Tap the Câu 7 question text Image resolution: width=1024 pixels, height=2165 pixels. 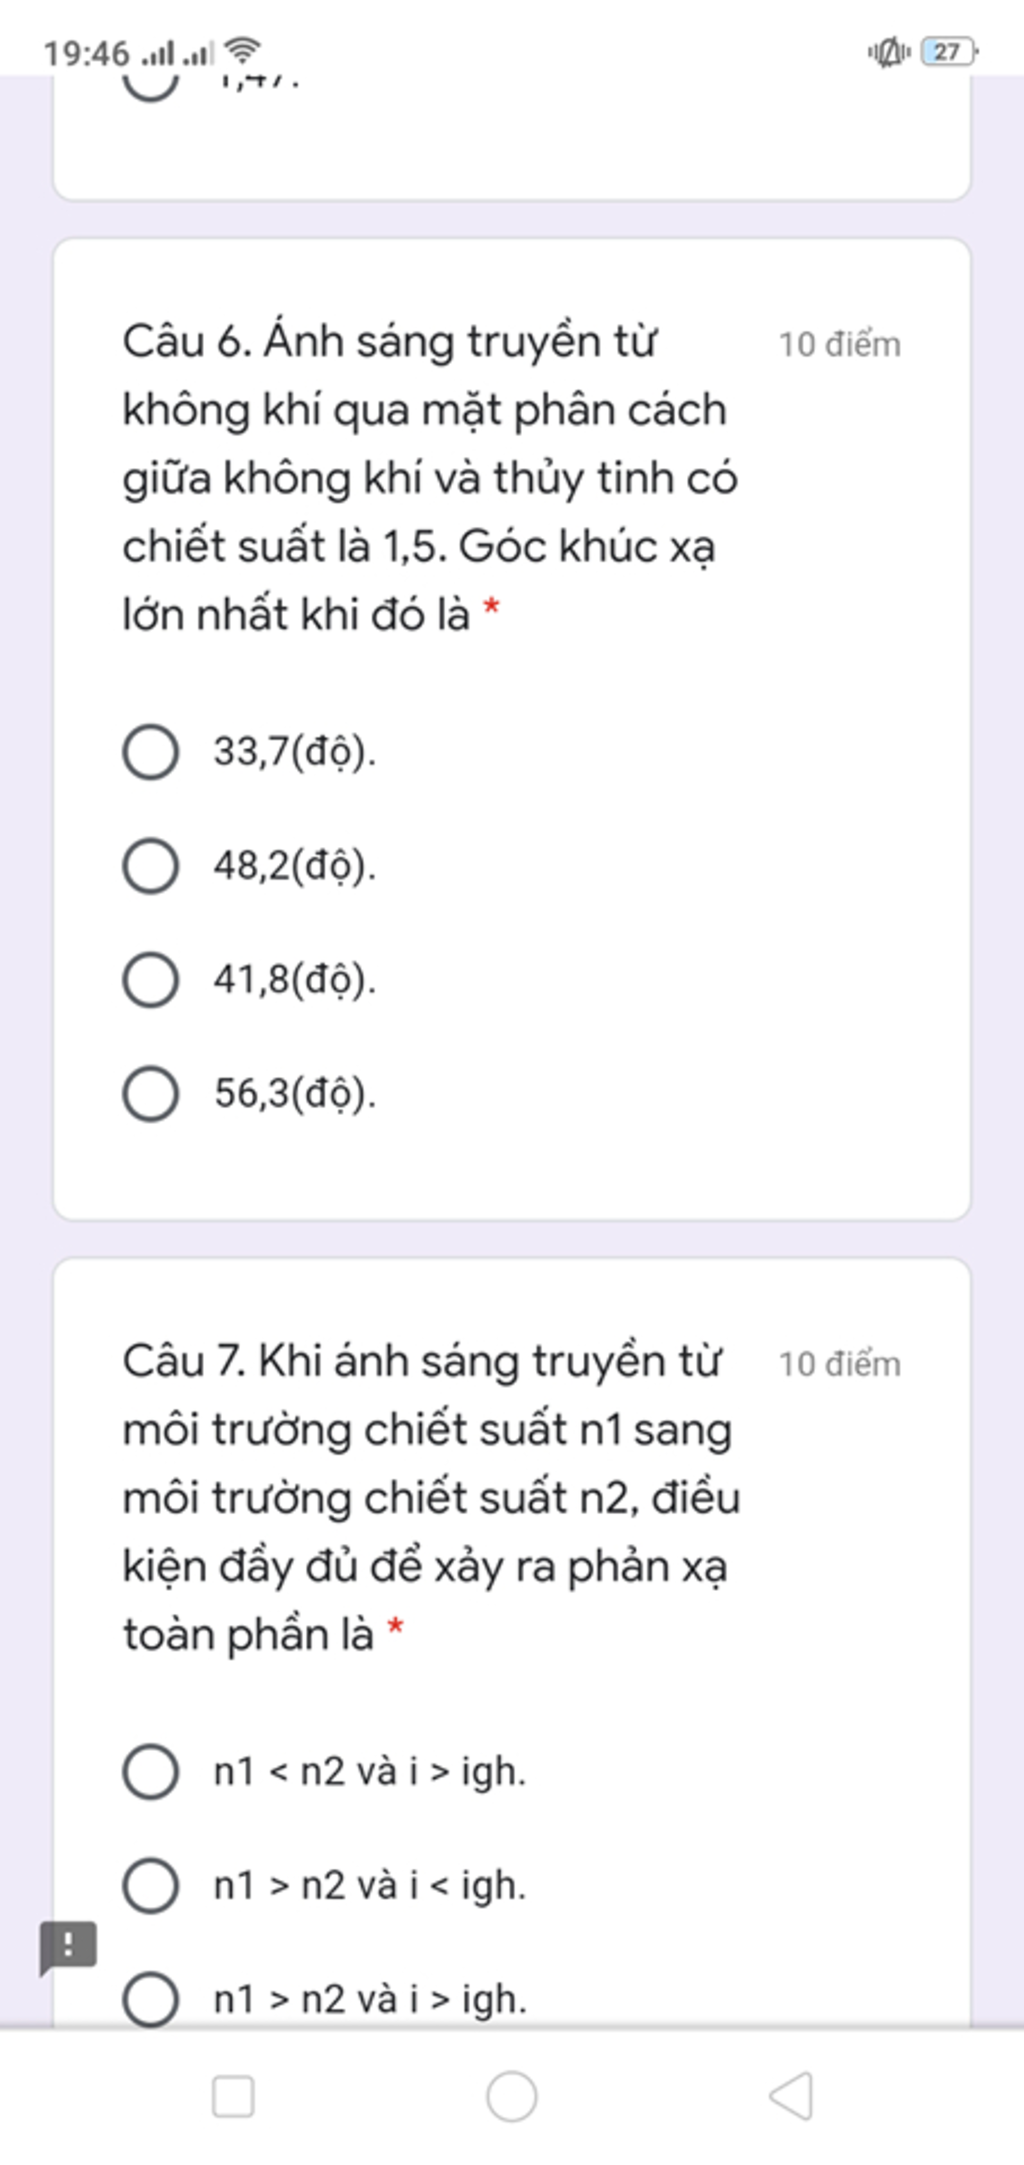[x=431, y=1497]
